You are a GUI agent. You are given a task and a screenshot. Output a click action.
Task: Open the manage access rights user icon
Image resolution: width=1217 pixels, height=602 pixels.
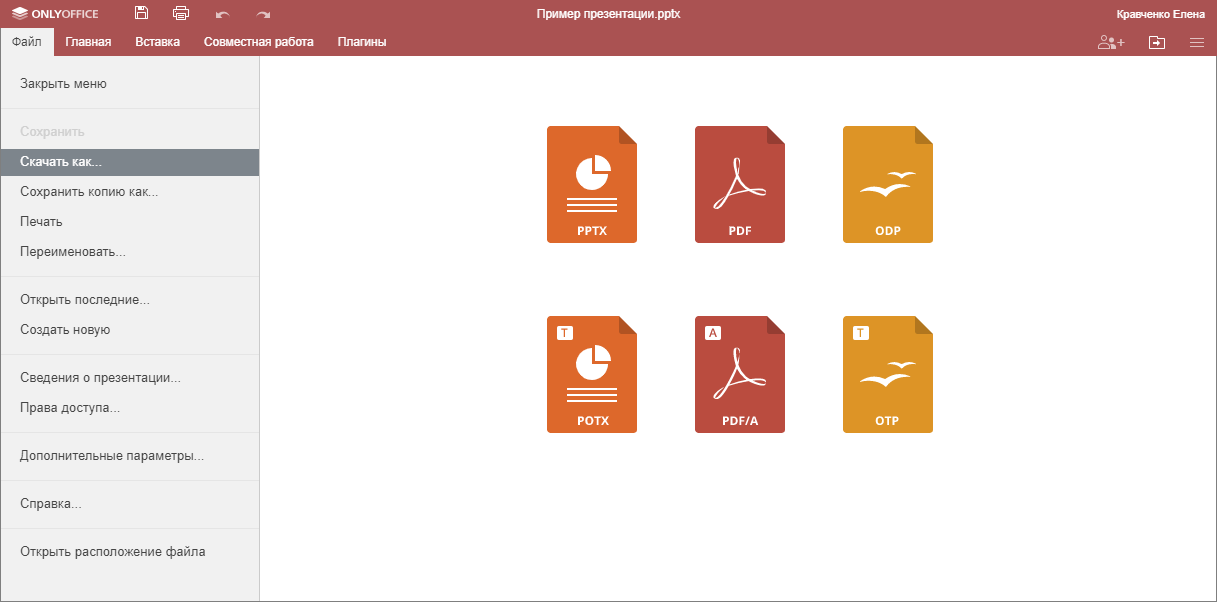point(1110,42)
